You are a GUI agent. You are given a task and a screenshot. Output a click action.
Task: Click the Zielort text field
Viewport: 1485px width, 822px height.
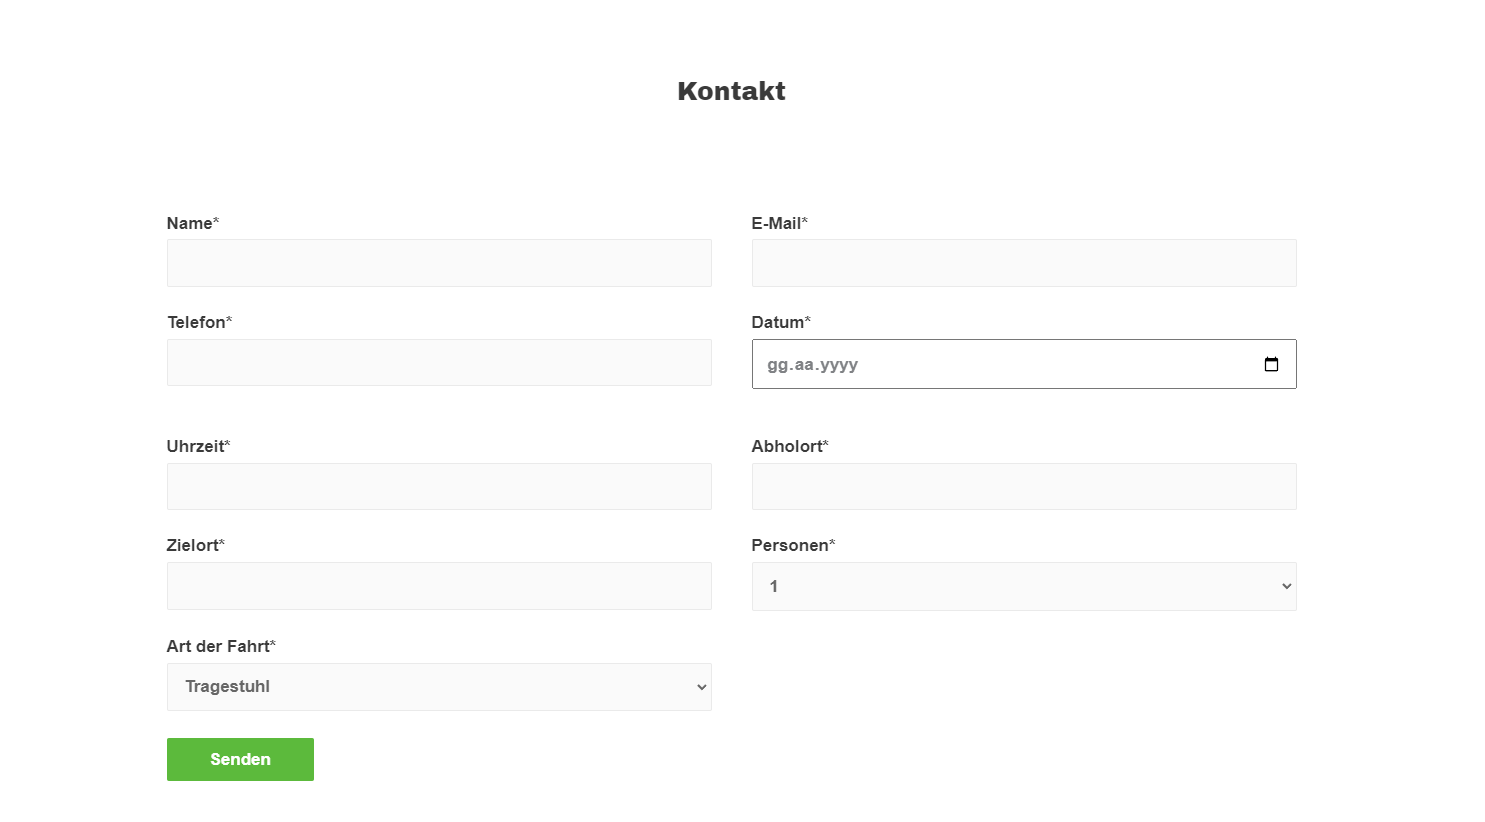[439, 586]
